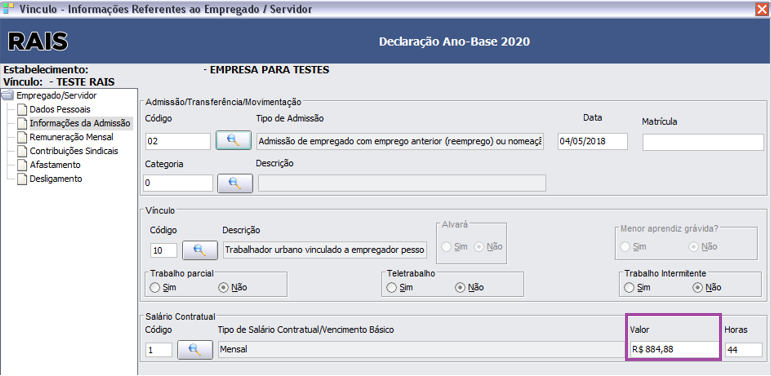Select Sim for Trabalho Intermitente
The image size is (771, 376).
click(x=628, y=288)
